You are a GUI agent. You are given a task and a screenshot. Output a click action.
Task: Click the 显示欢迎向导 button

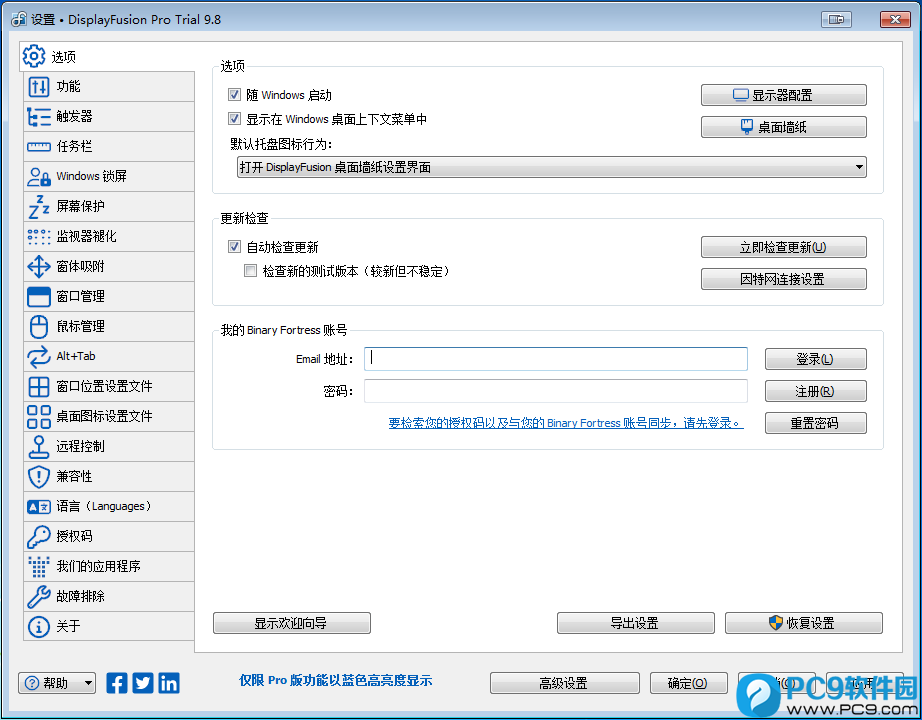pos(292,623)
